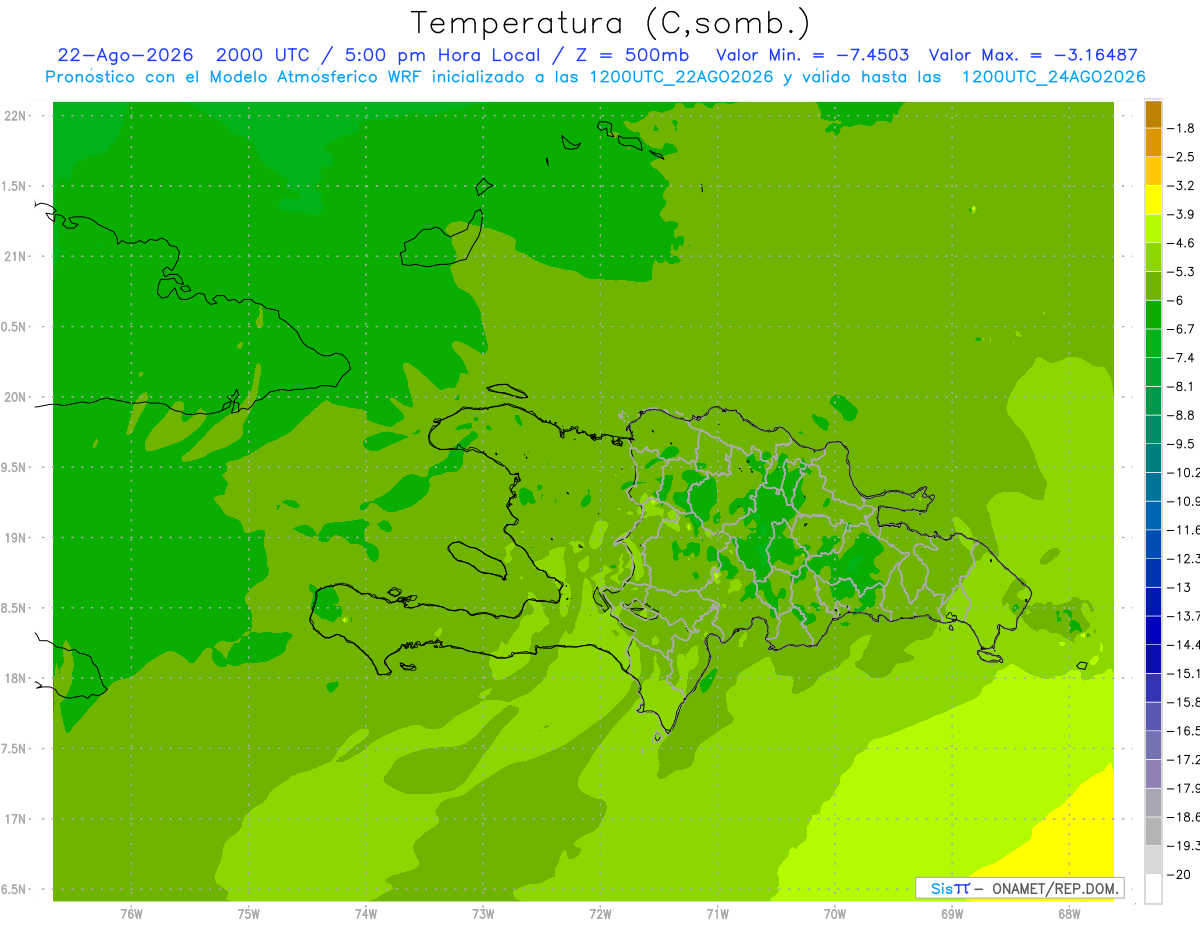
Task: Click the '-15.8' legend value
Action: pos(1184,702)
